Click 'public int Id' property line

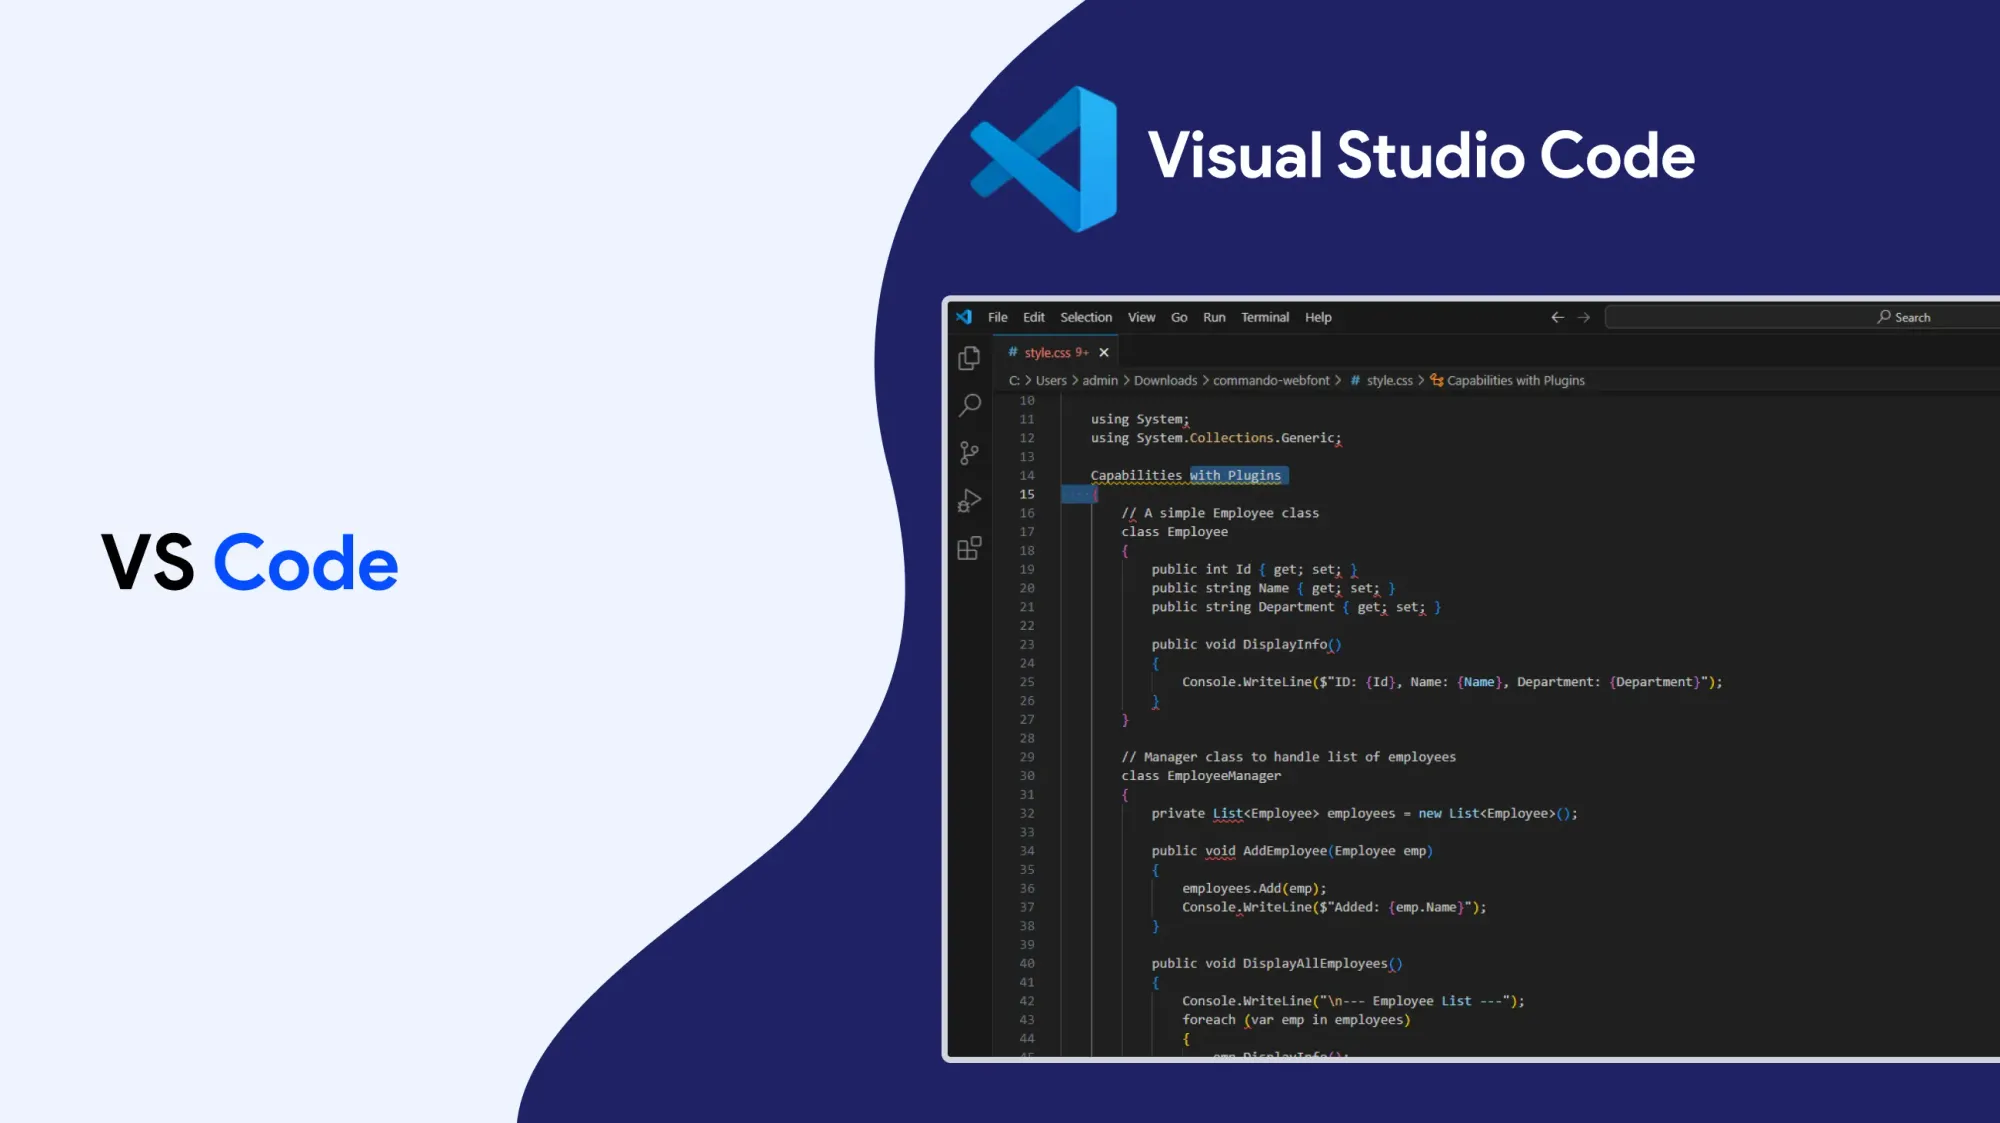pyautogui.click(x=1254, y=569)
